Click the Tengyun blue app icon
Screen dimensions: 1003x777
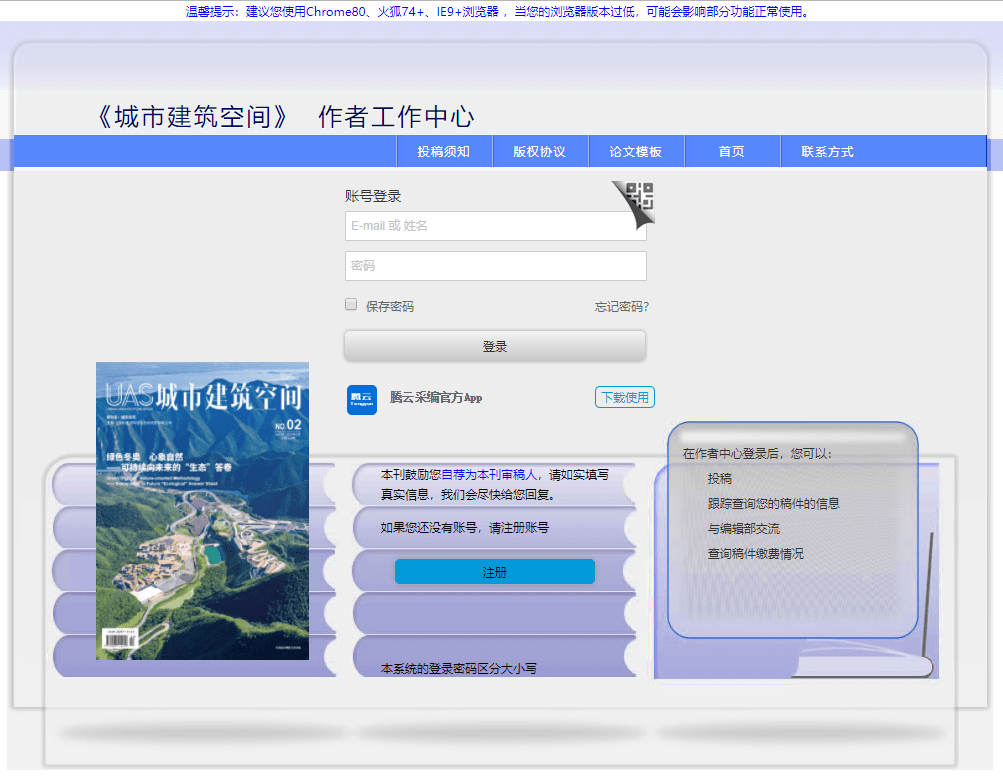[x=361, y=397]
